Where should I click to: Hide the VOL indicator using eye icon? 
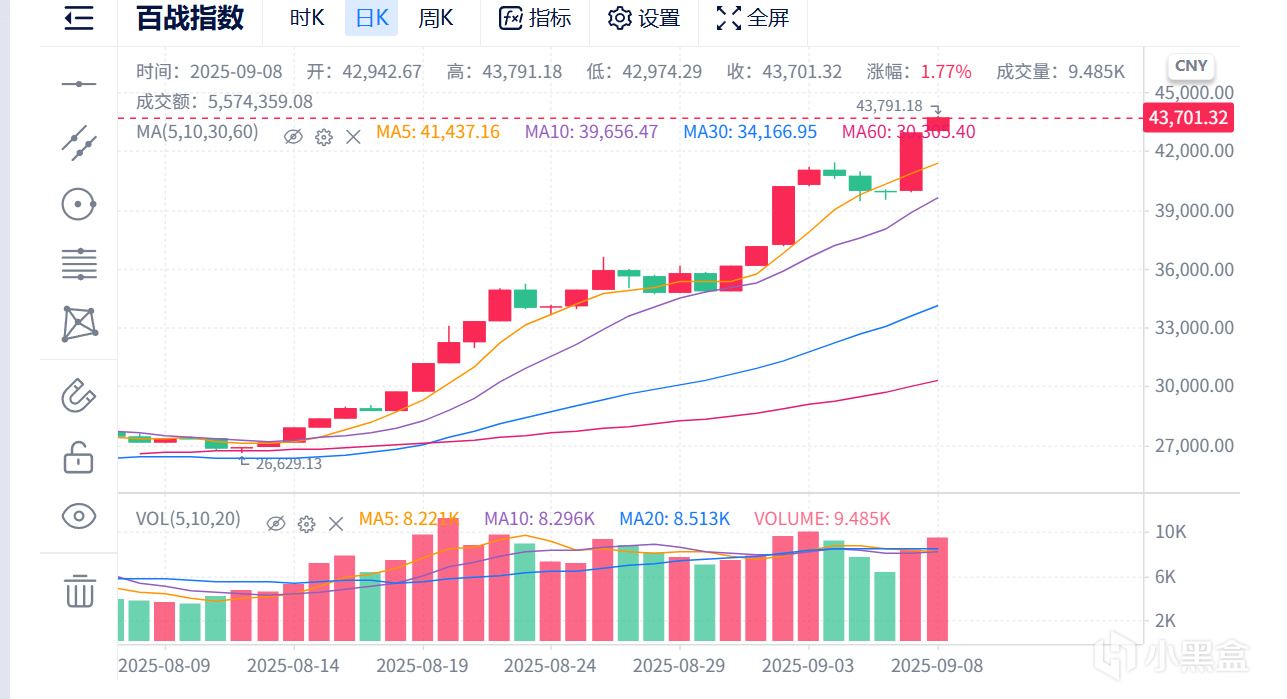[x=277, y=523]
